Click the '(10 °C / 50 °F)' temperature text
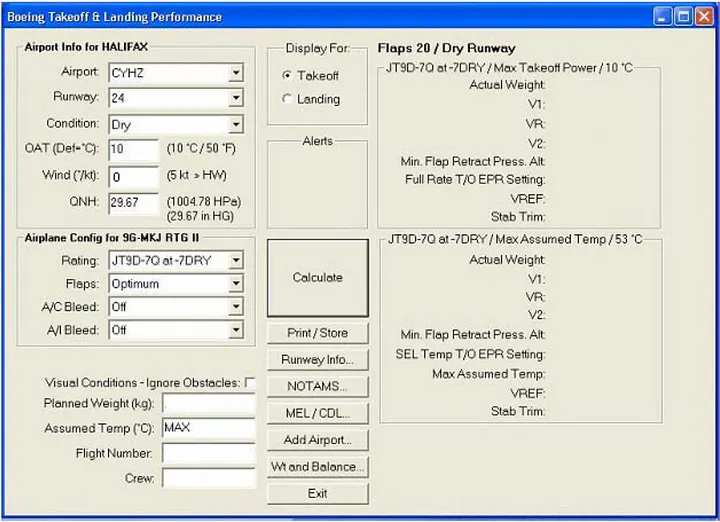 [201, 149]
